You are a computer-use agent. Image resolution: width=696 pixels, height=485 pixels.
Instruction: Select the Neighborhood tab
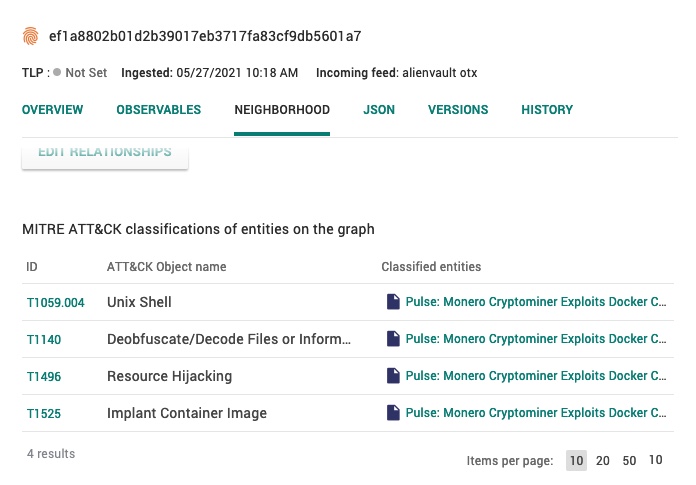282,110
